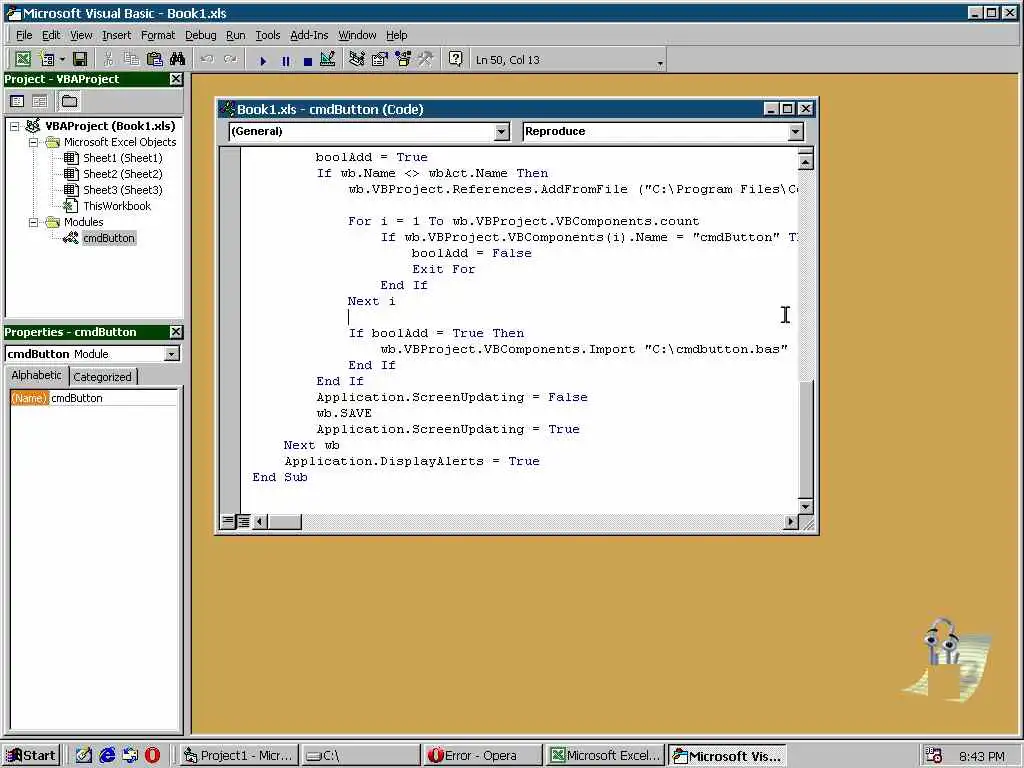The image size is (1024, 768).
Task: Open the Edit menu
Action: [51, 35]
